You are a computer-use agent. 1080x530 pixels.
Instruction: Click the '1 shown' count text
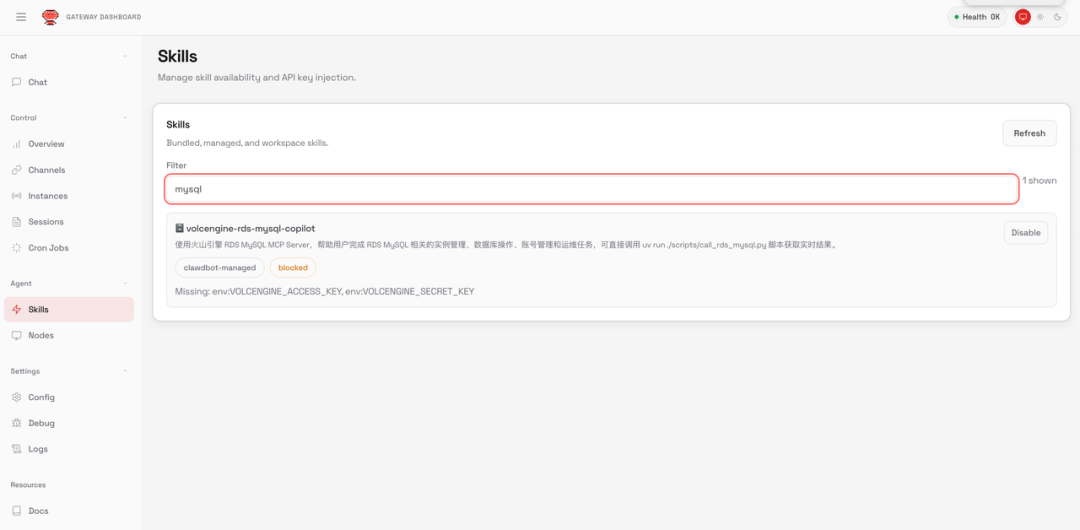click(1039, 181)
